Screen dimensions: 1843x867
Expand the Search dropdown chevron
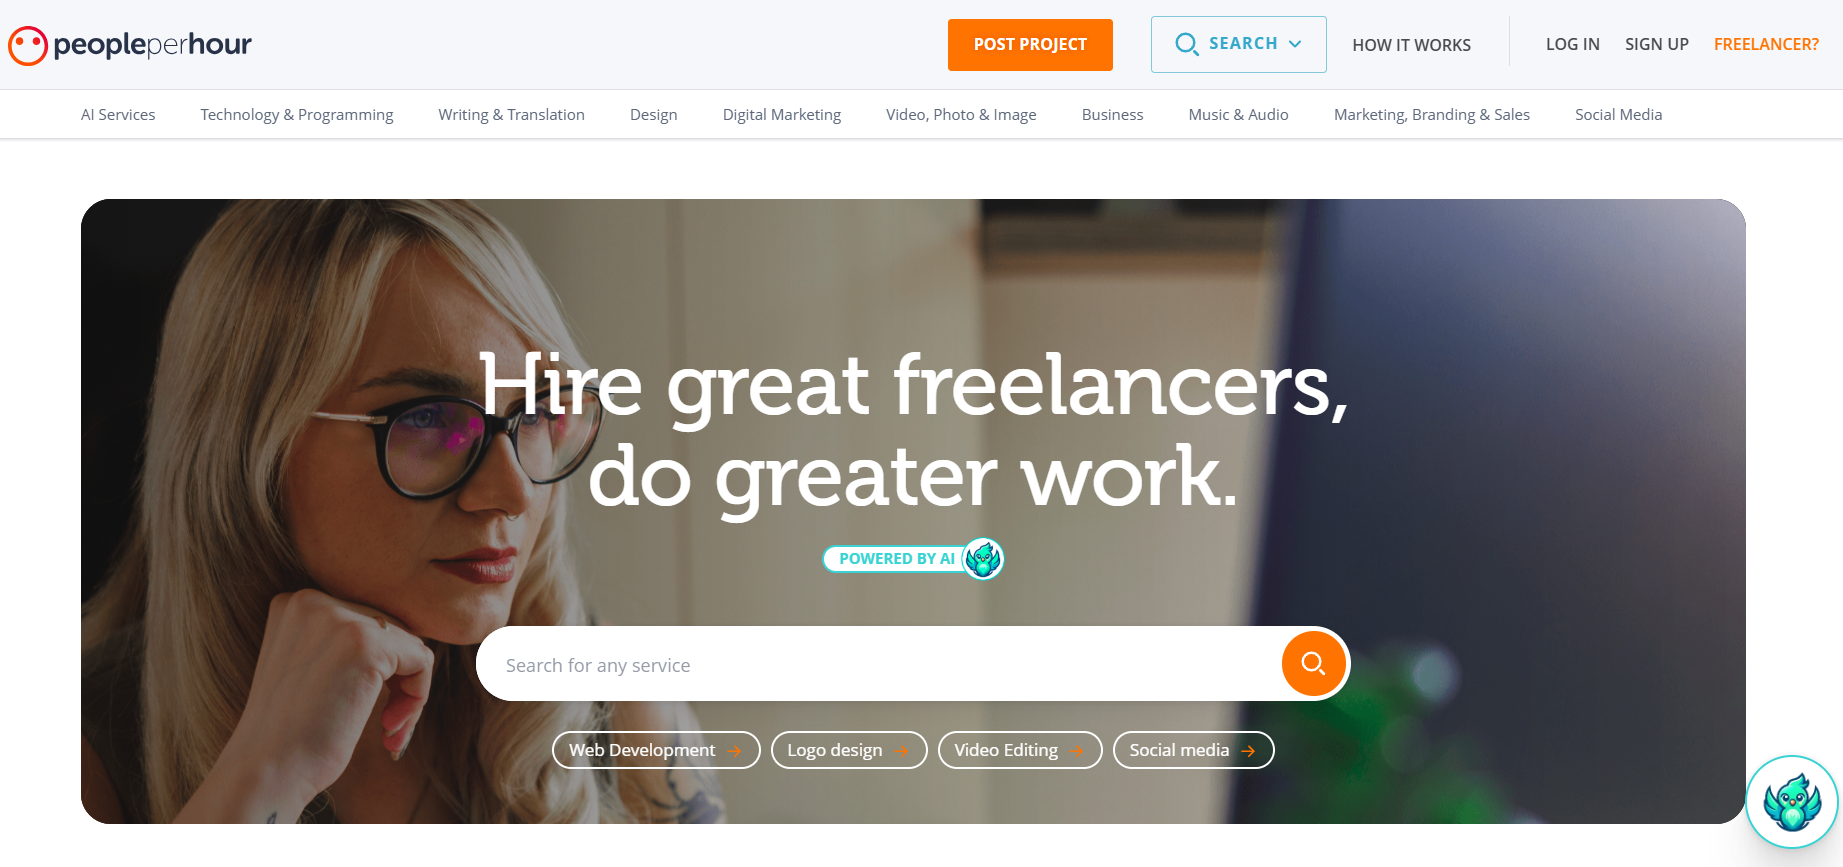coord(1295,44)
